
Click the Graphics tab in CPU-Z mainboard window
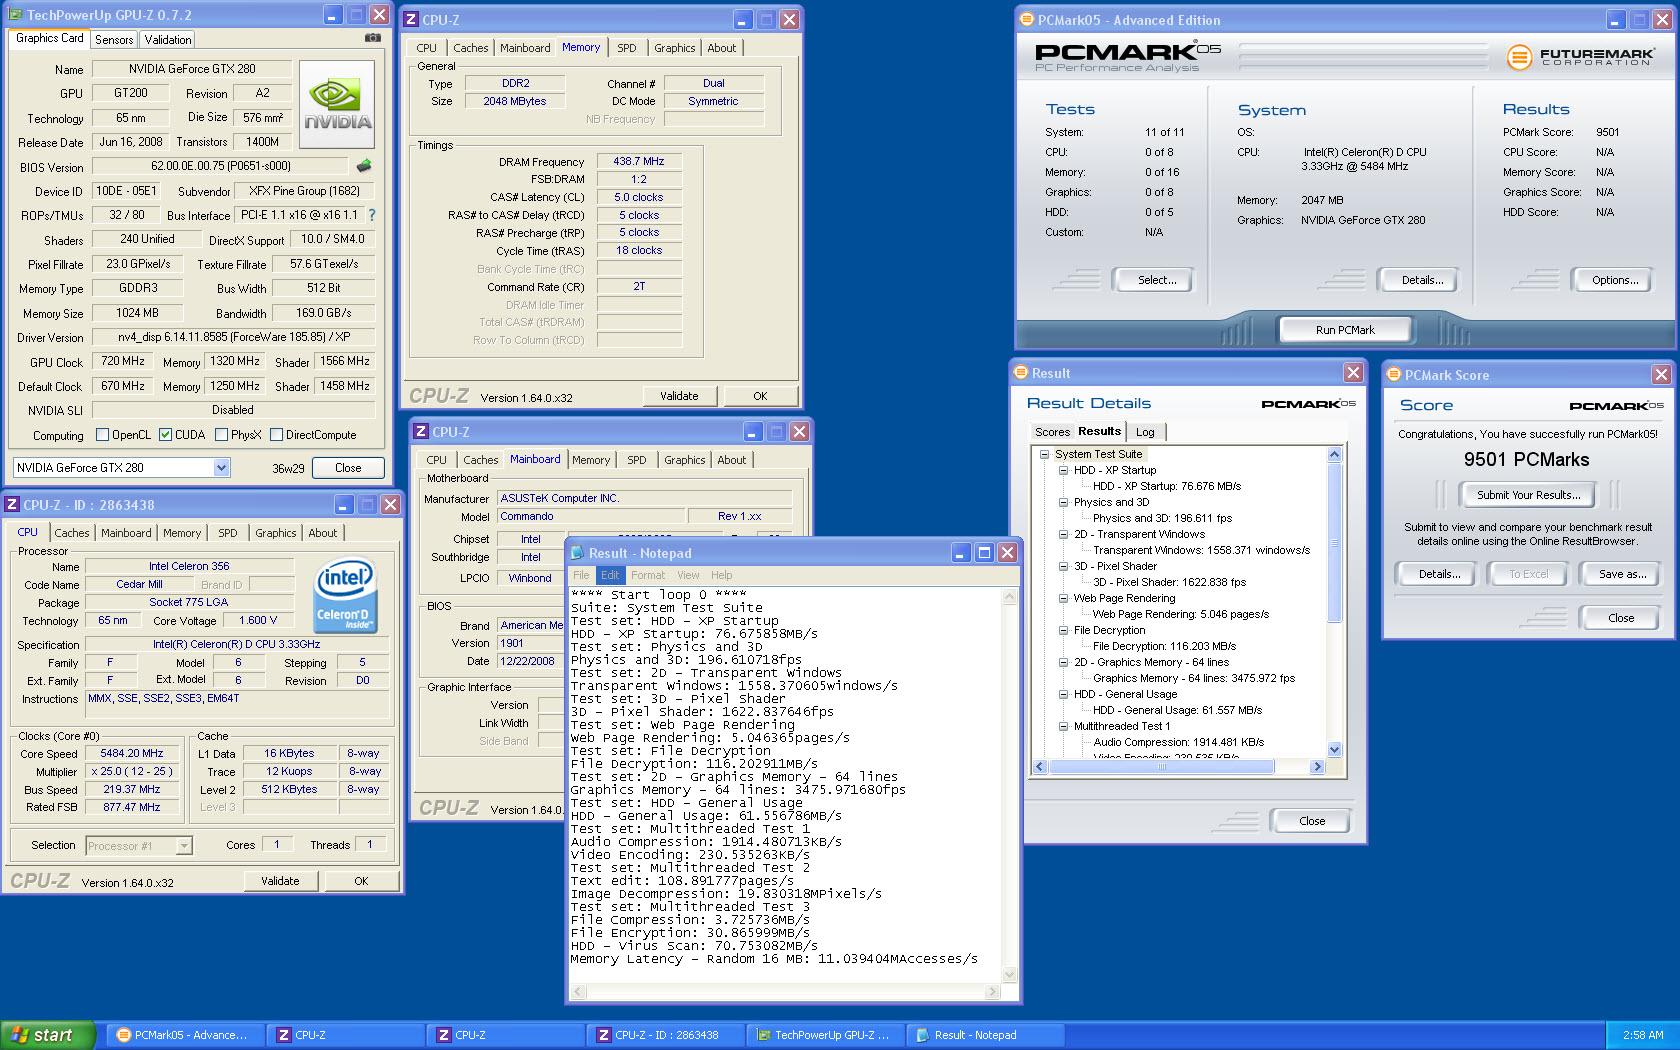[x=685, y=460]
